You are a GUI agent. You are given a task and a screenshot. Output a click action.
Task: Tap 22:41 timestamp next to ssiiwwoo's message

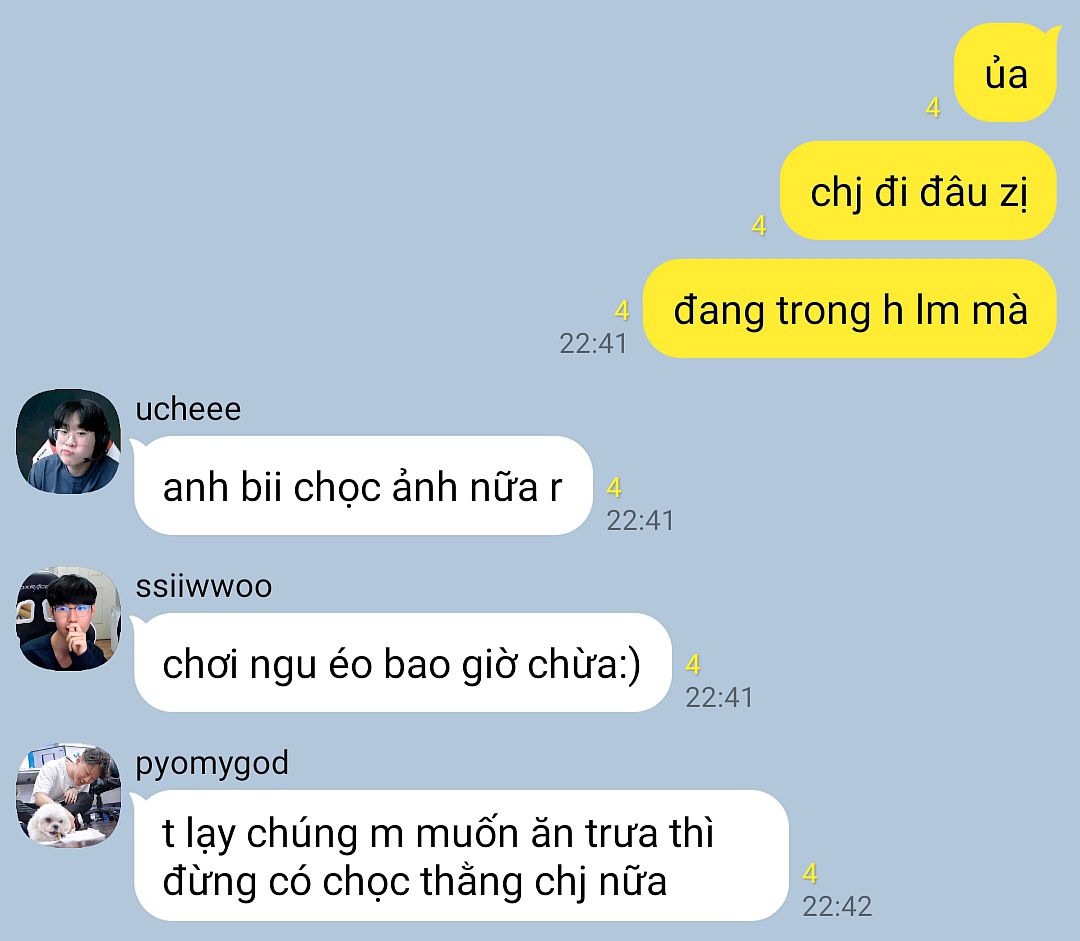tap(719, 697)
